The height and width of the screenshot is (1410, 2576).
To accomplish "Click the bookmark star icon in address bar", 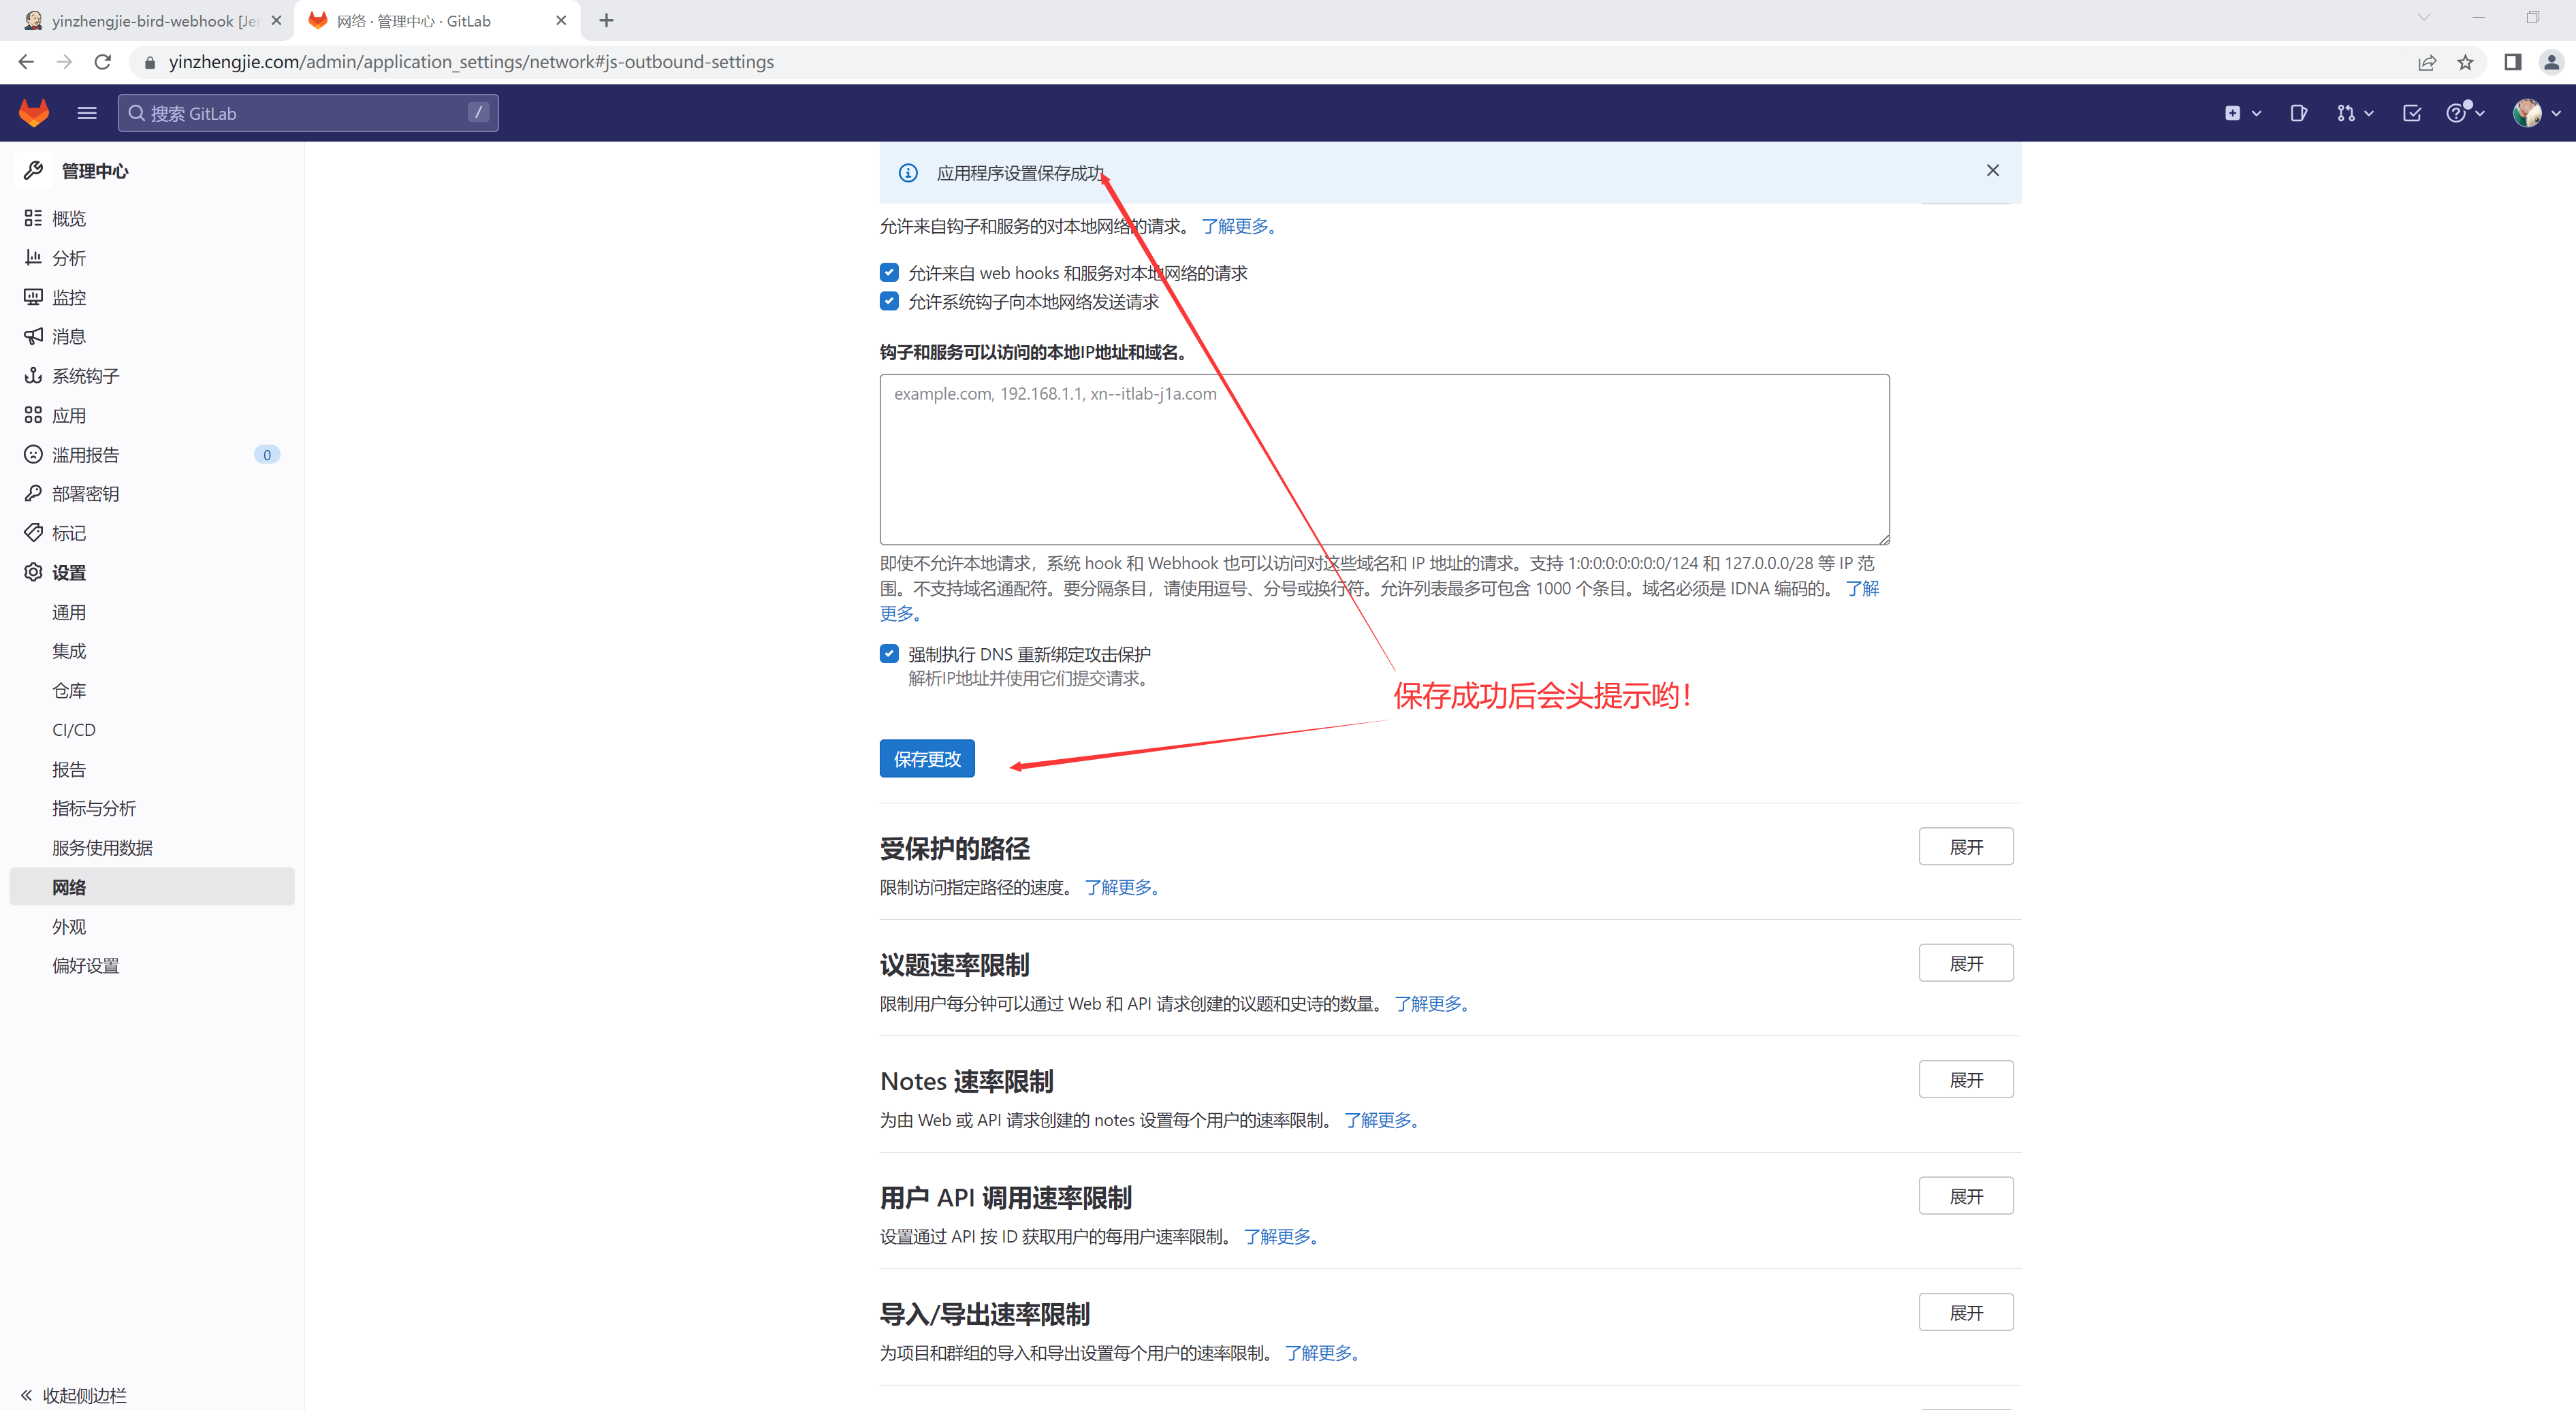I will click(2465, 62).
